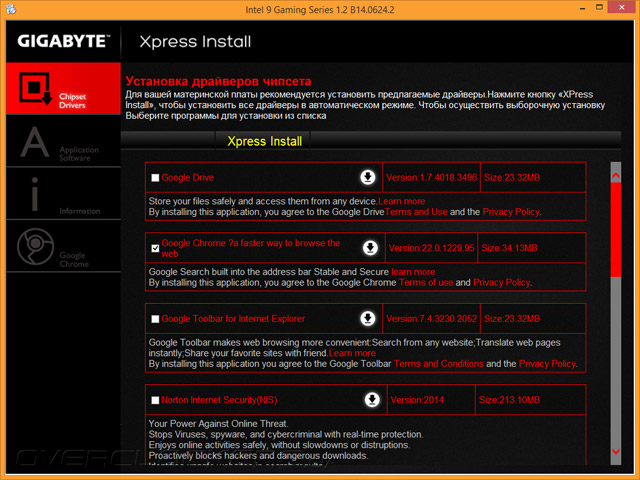The width and height of the screenshot is (640, 480).
Task: Open the Google Chrome sidebar section
Action: coord(63,247)
